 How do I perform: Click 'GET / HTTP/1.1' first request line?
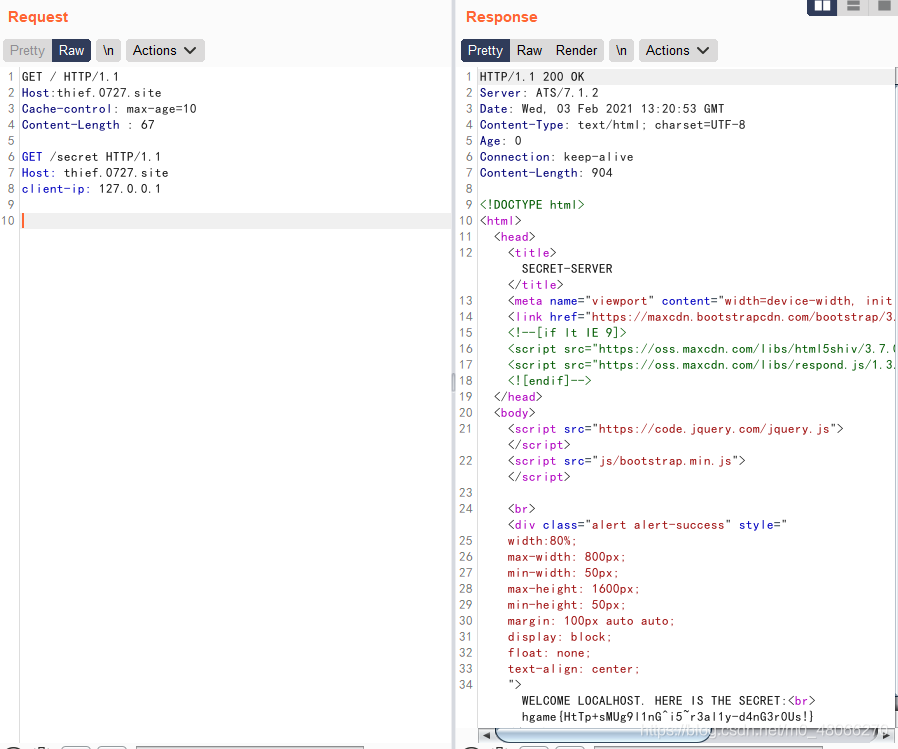pos(70,77)
